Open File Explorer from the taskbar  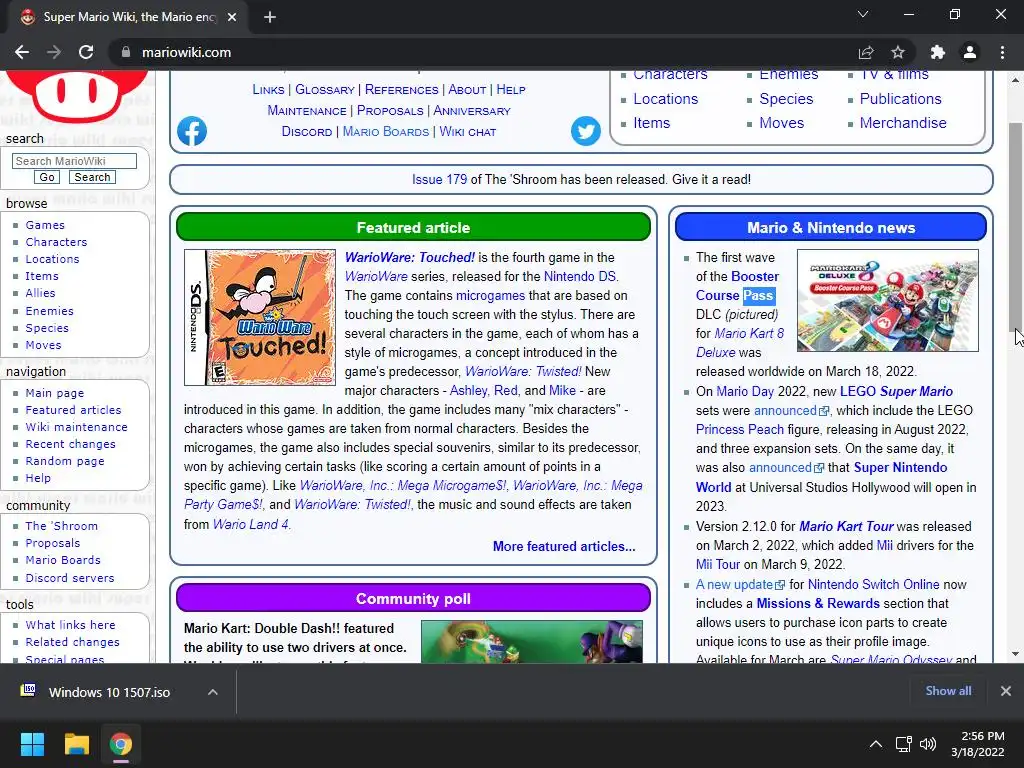(x=76, y=744)
